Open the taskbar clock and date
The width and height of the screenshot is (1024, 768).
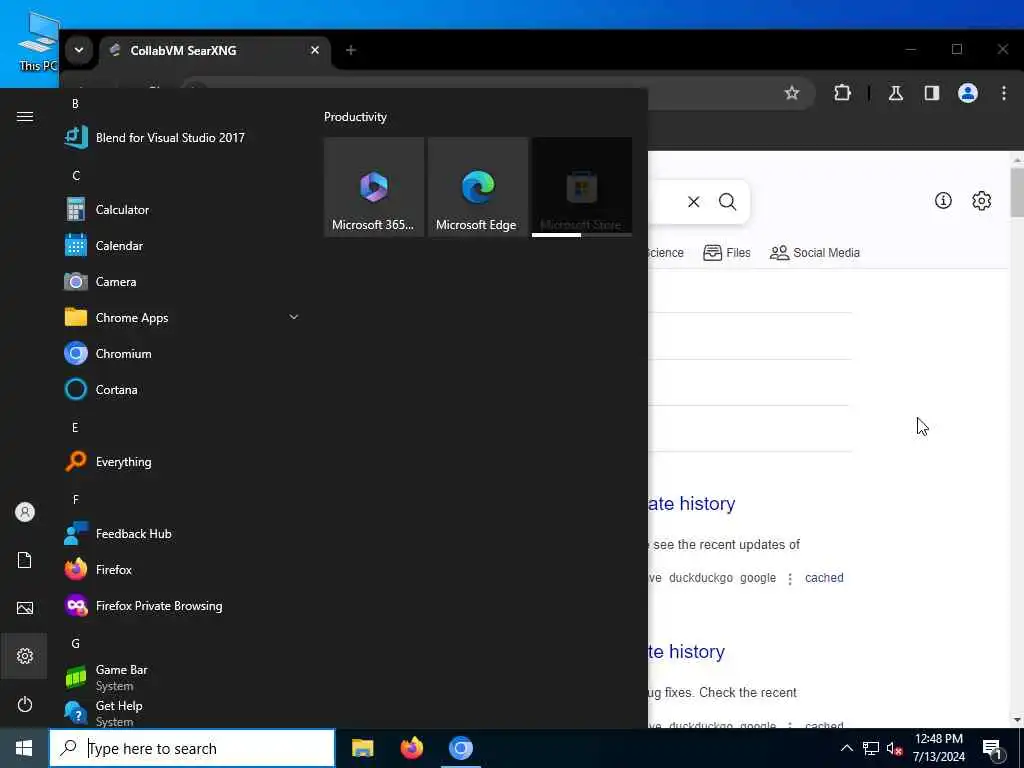click(x=938, y=748)
